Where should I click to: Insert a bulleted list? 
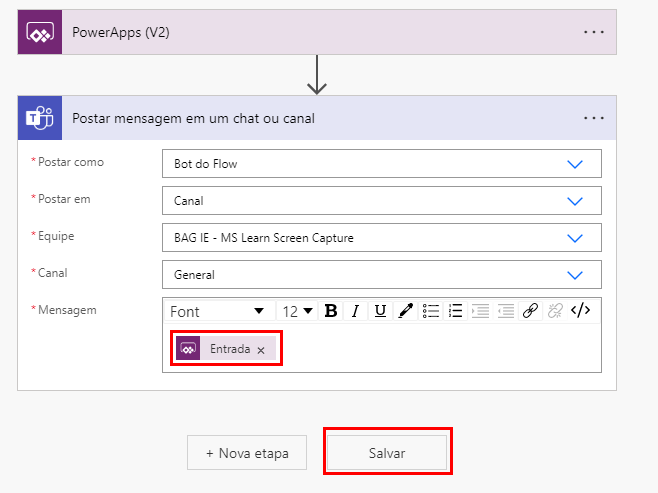coord(431,311)
